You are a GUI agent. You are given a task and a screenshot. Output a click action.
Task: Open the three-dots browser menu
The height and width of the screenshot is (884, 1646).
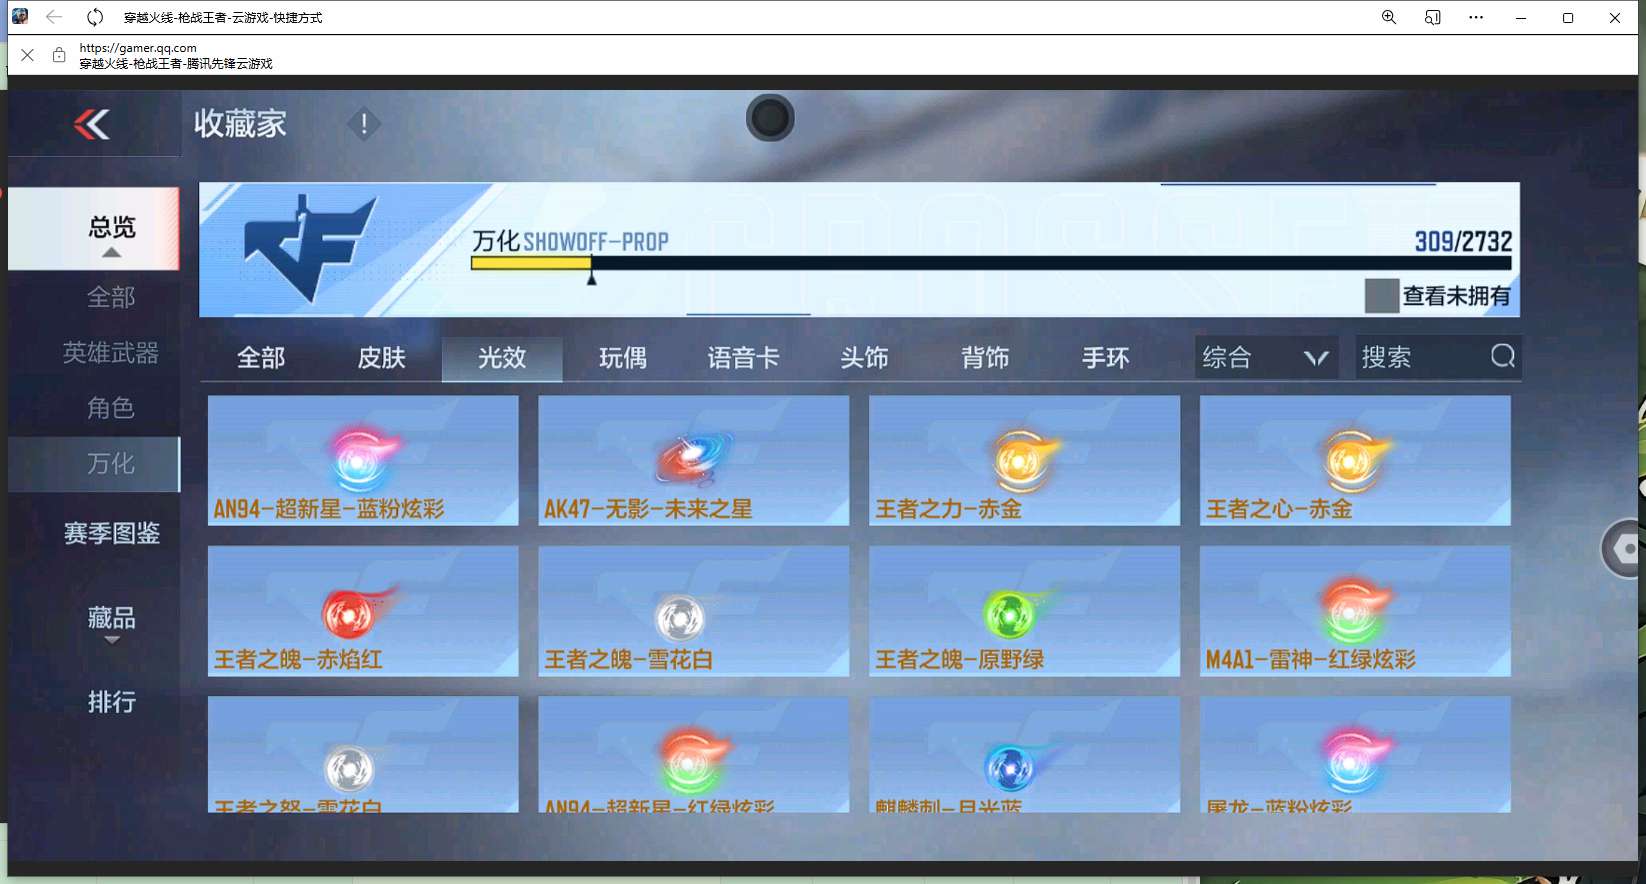(x=1476, y=17)
